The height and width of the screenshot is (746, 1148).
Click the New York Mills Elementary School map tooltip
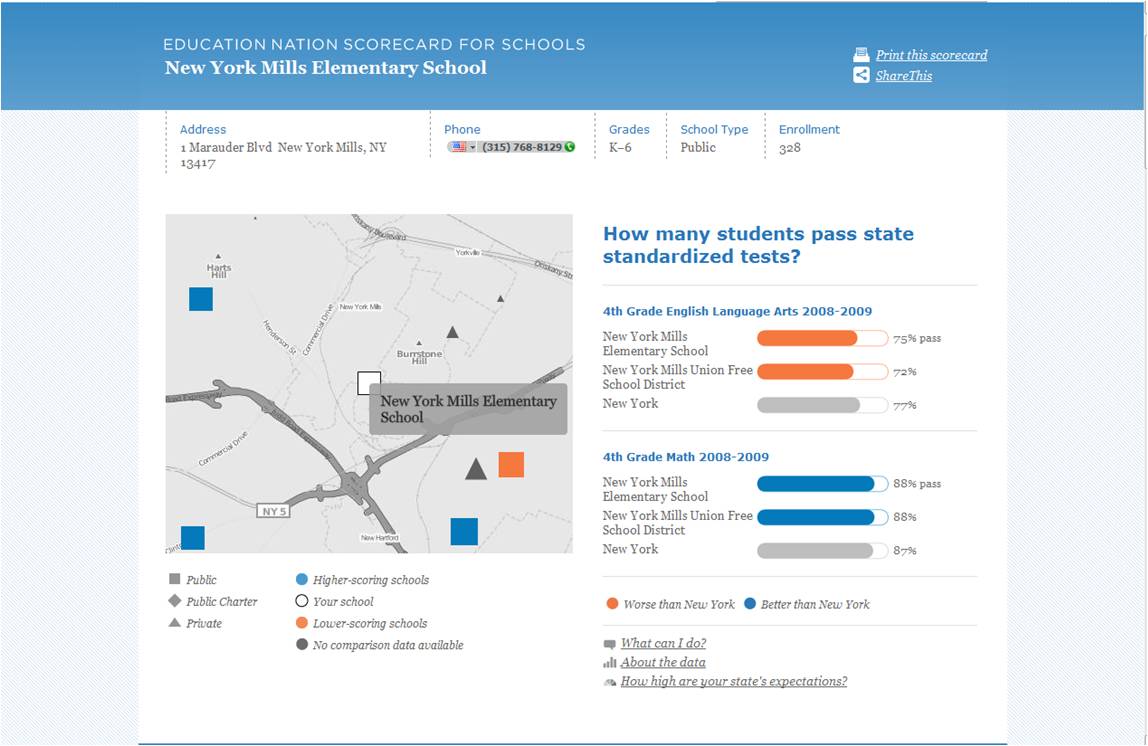[x=469, y=409]
